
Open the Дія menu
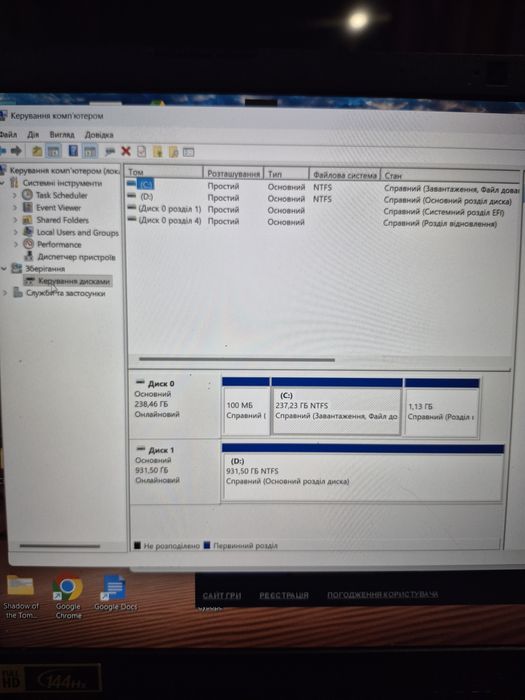point(33,134)
